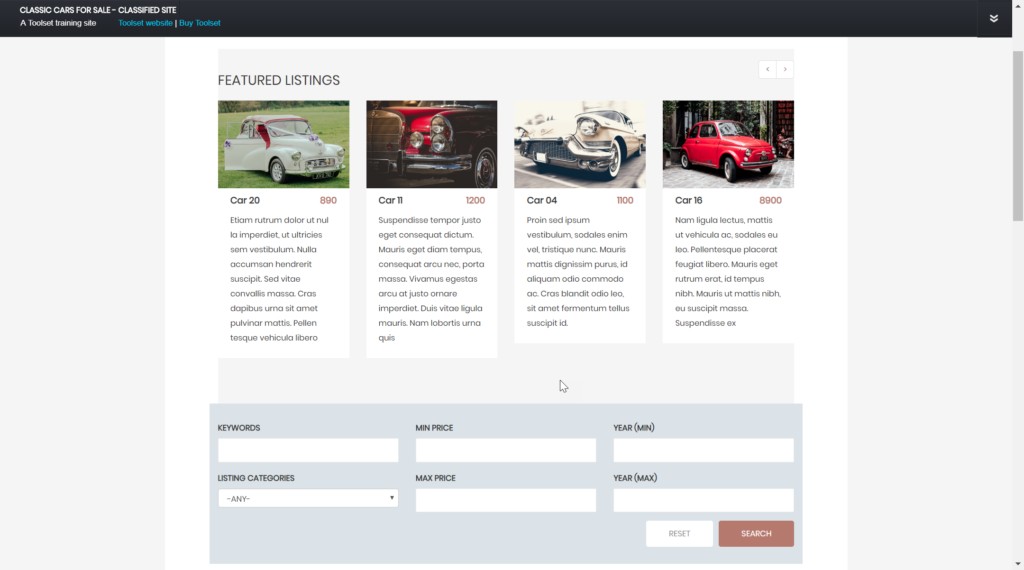Open the Car 20 thumbnail image
The width and height of the screenshot is (1024, 570).
click(283, 144)
